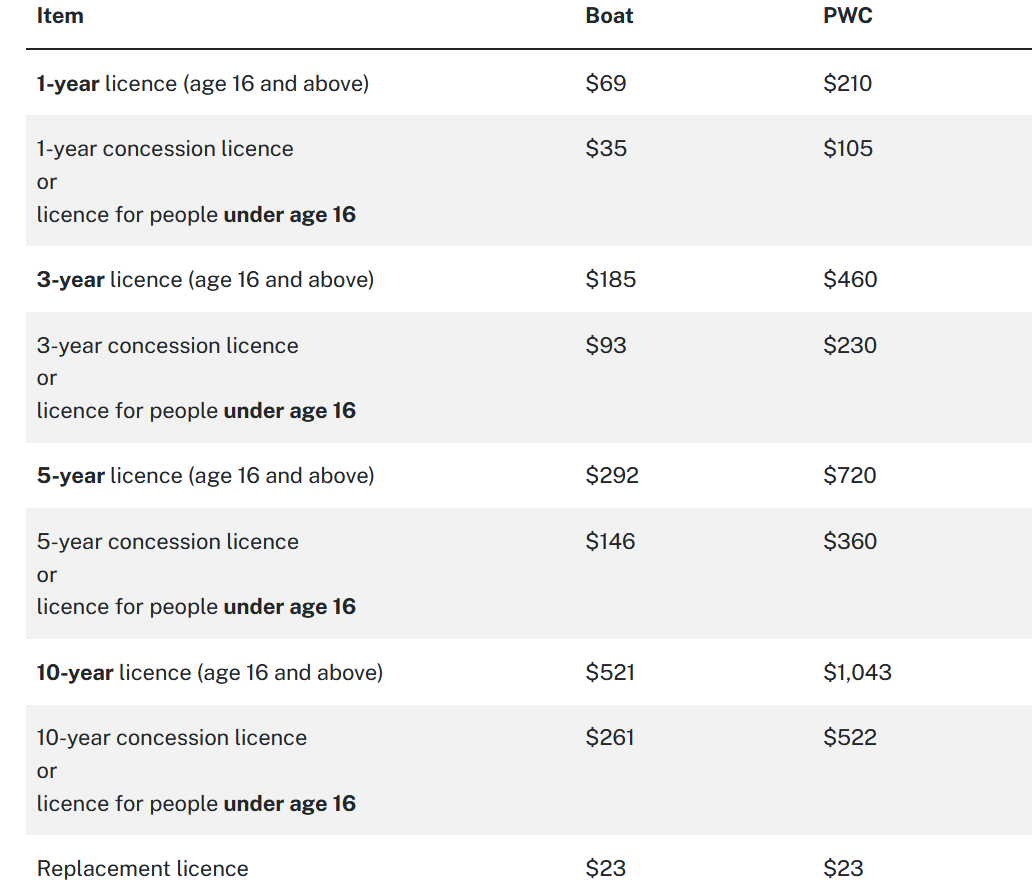The height and width of the screenshot is (887, 1032).
Task: Click the $1,043 PWC price
Action: 857,672
